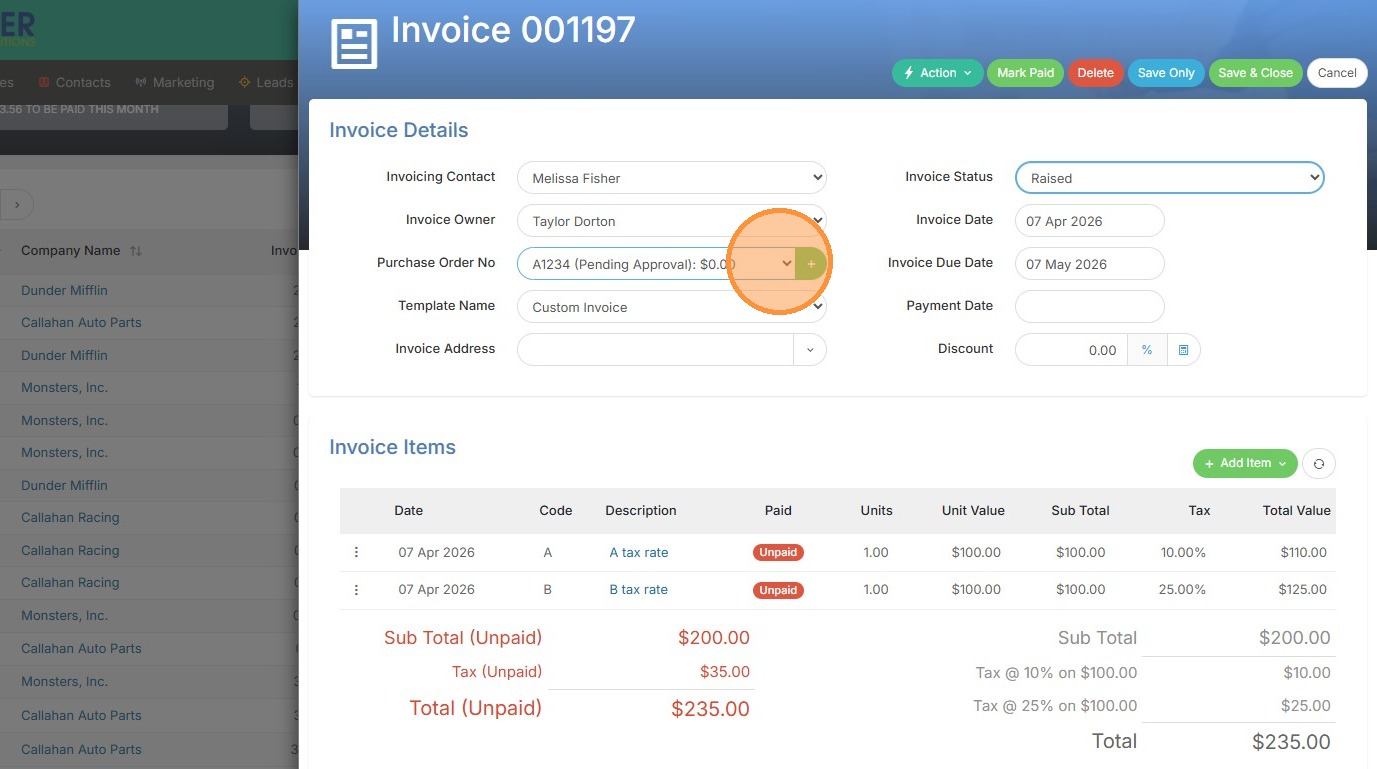Open the Leads menu in background
Viewport: 1377px width, 769px height.
click(266, 83)
